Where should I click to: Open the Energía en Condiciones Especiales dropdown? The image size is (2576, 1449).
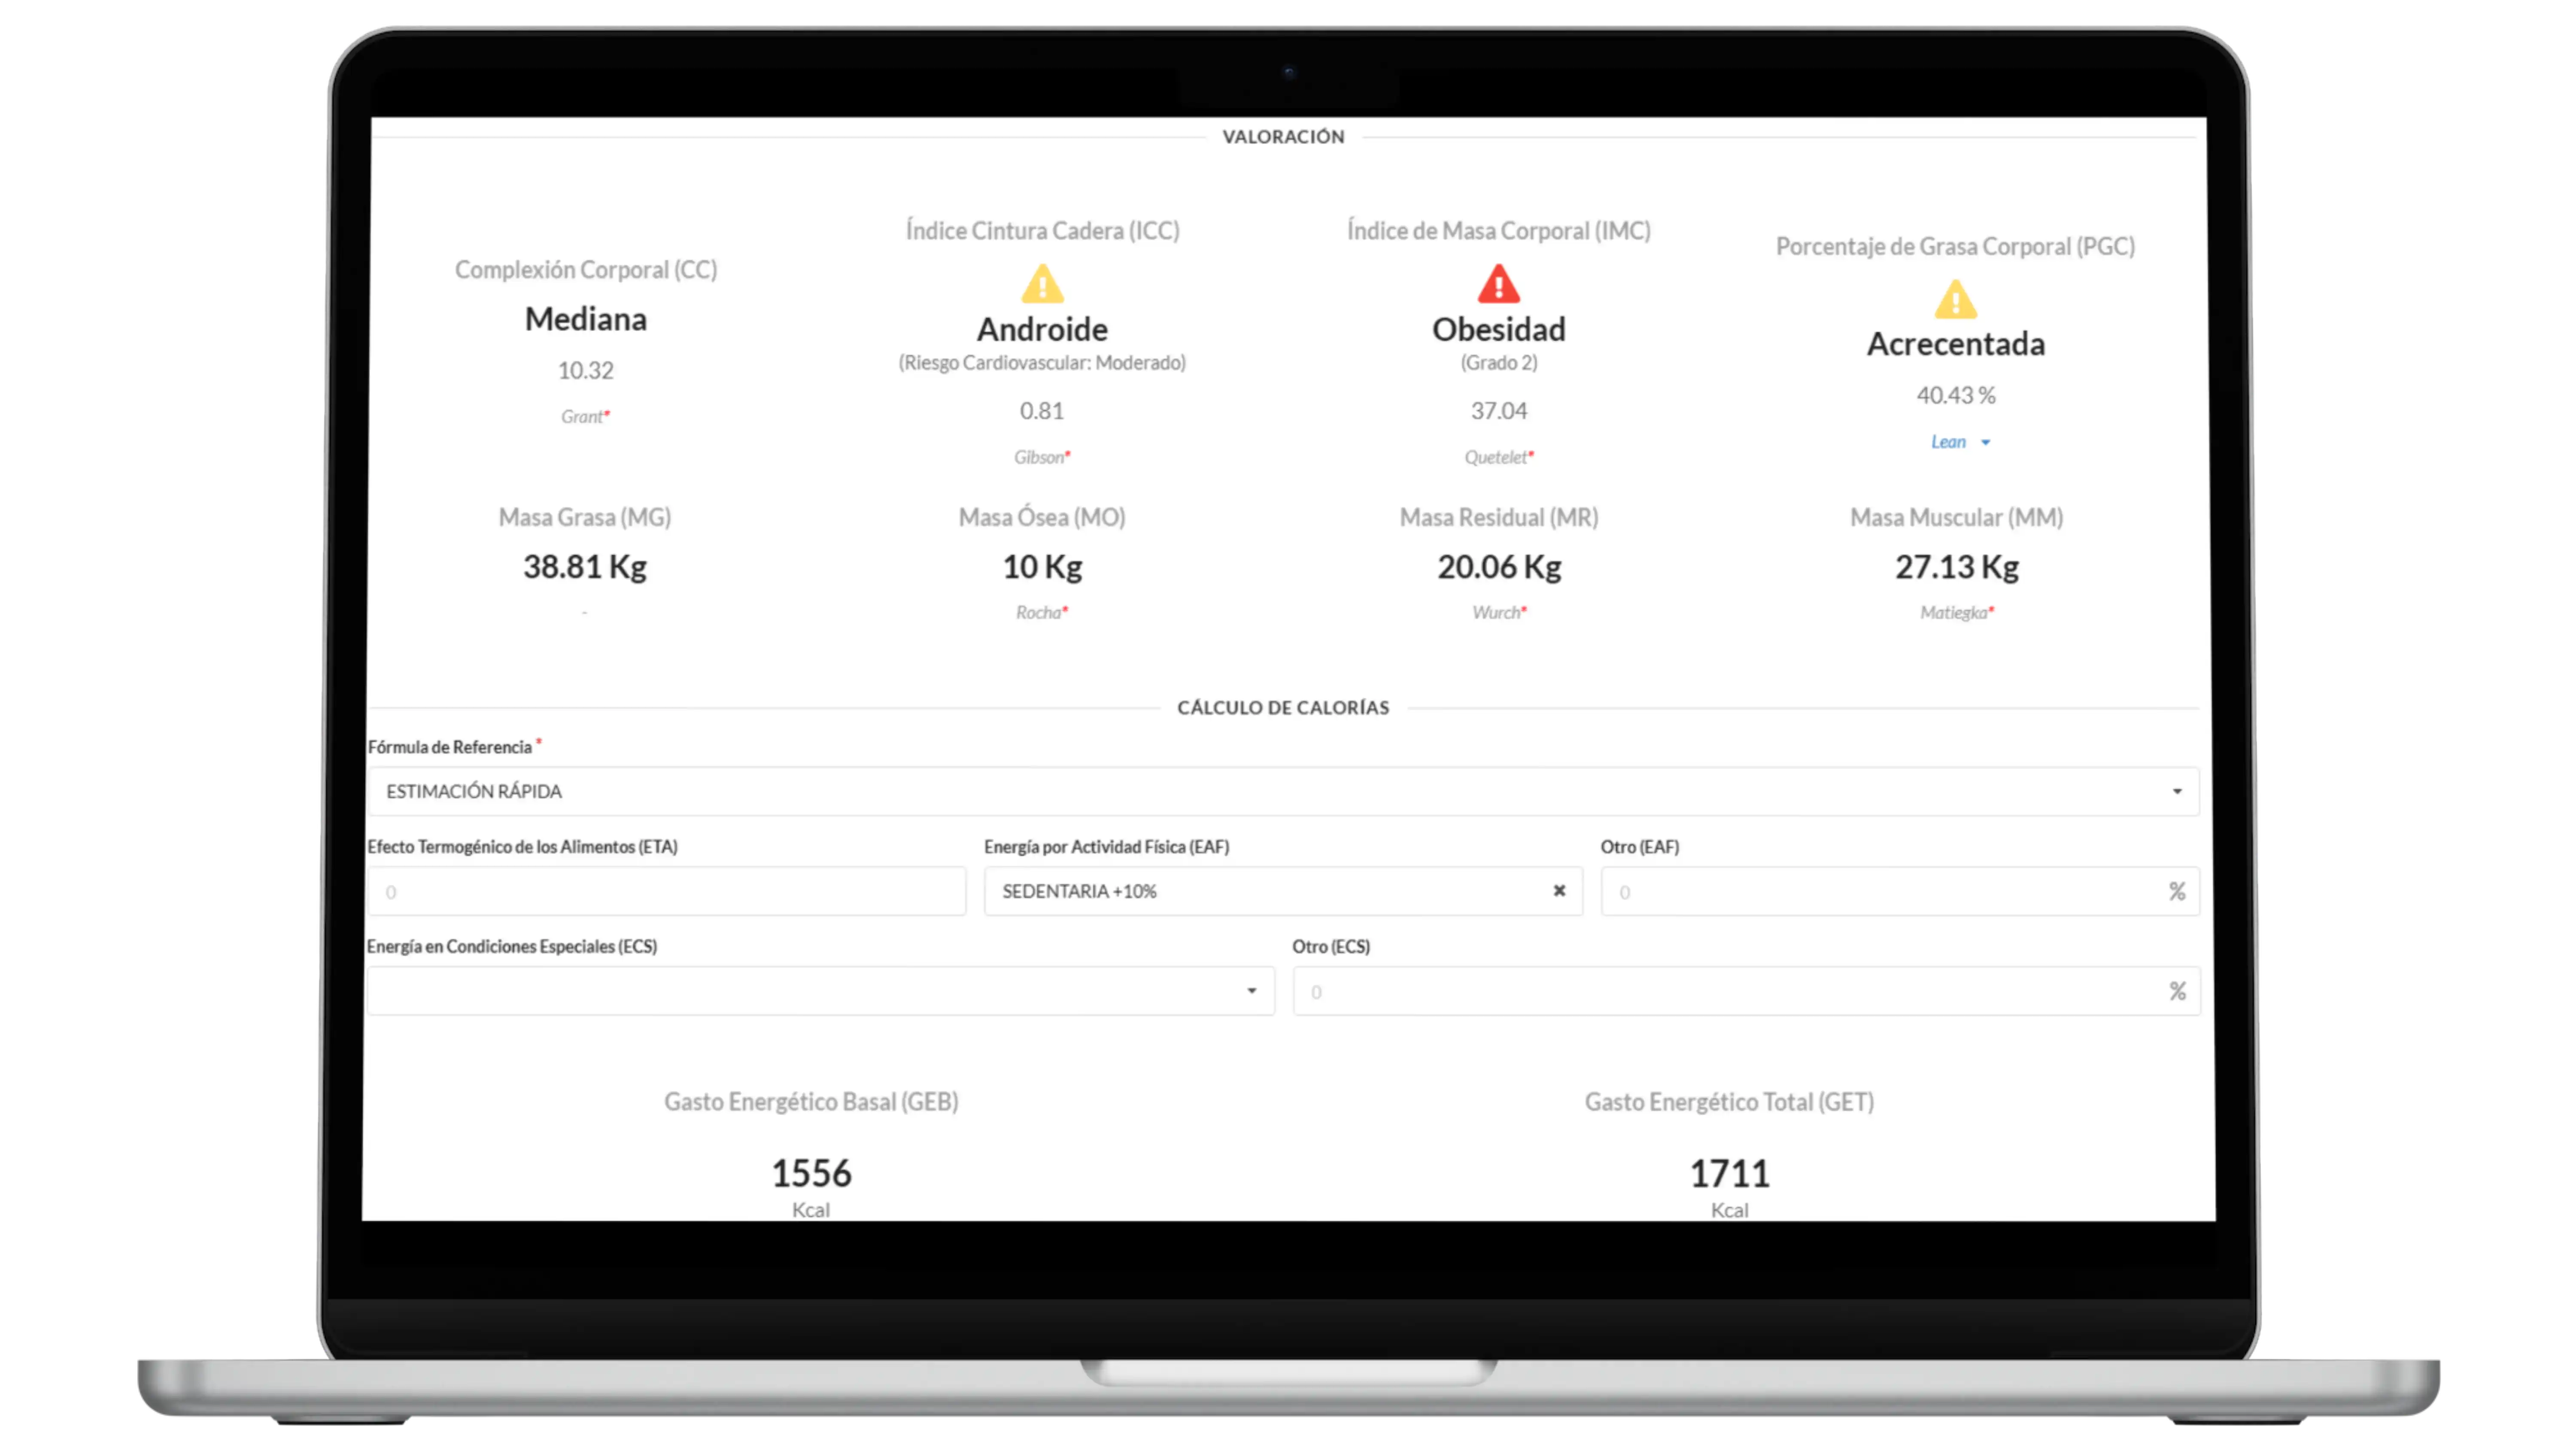[820, 991]
